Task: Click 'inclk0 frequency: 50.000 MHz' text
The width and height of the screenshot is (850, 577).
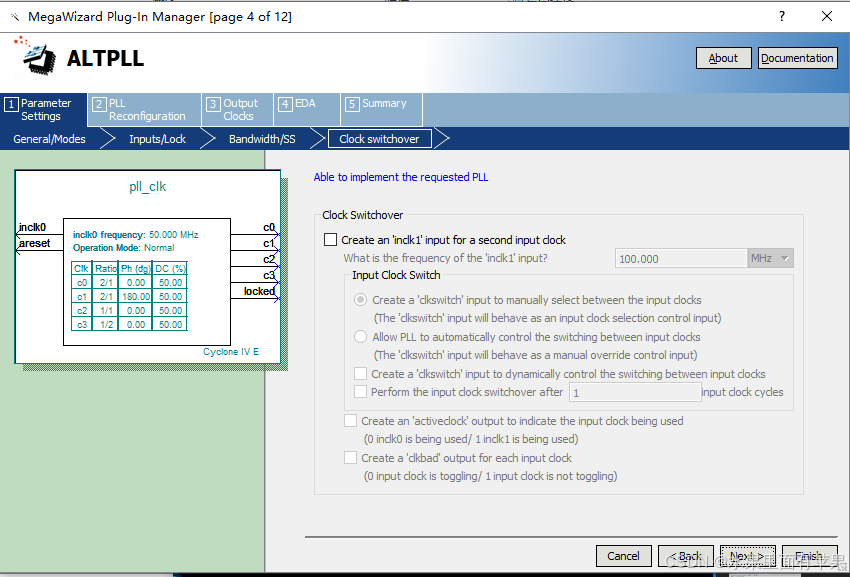Action: pos(136,235)
